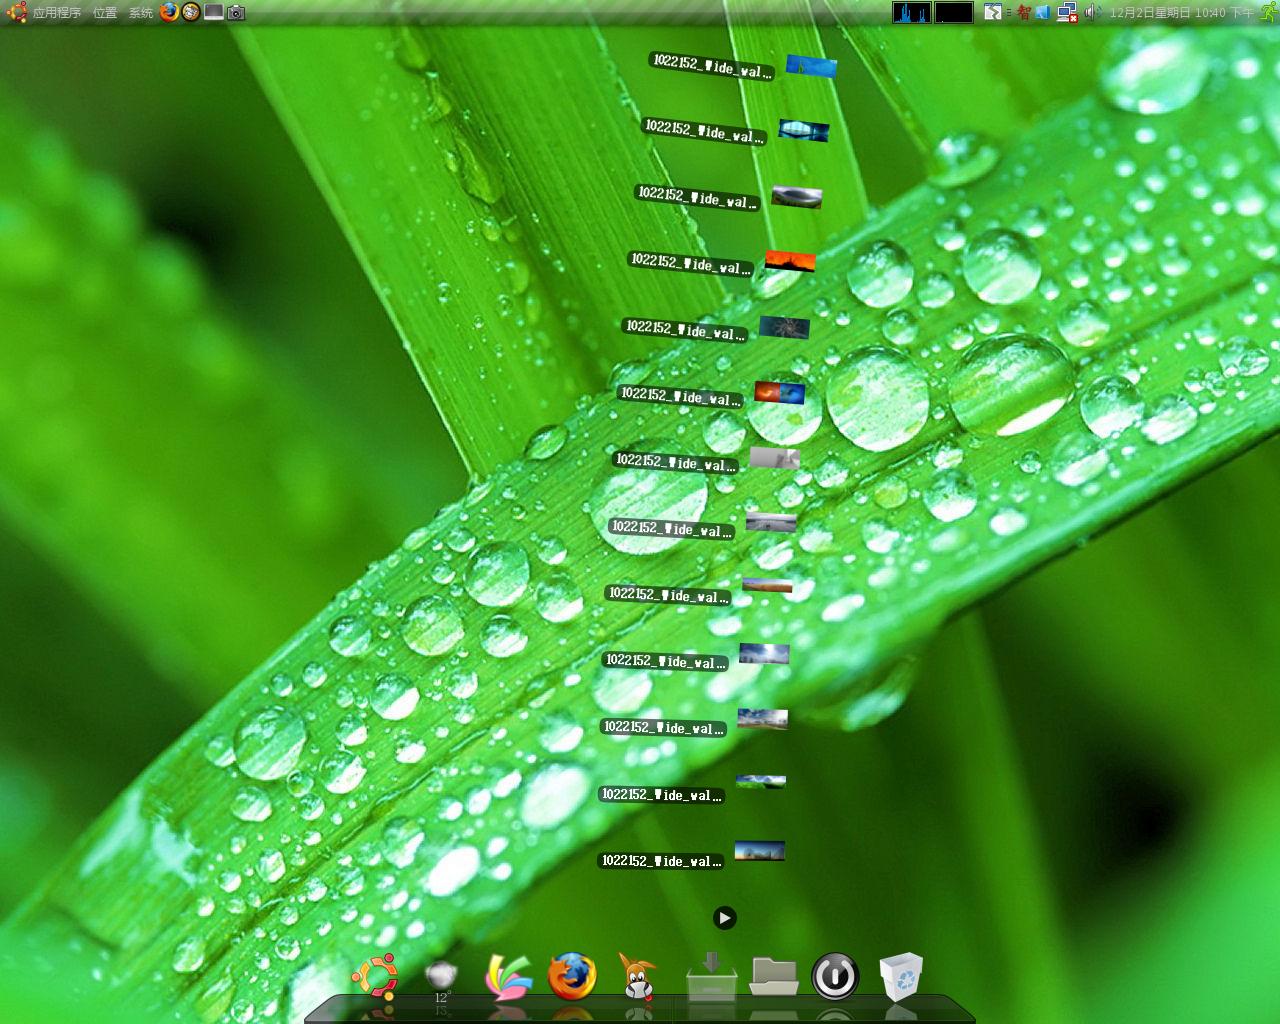Open the clock showing 12月2日星期日 10:40
The width and height of the screenshot is (1280, 1024).
(x=1181, y=13)
